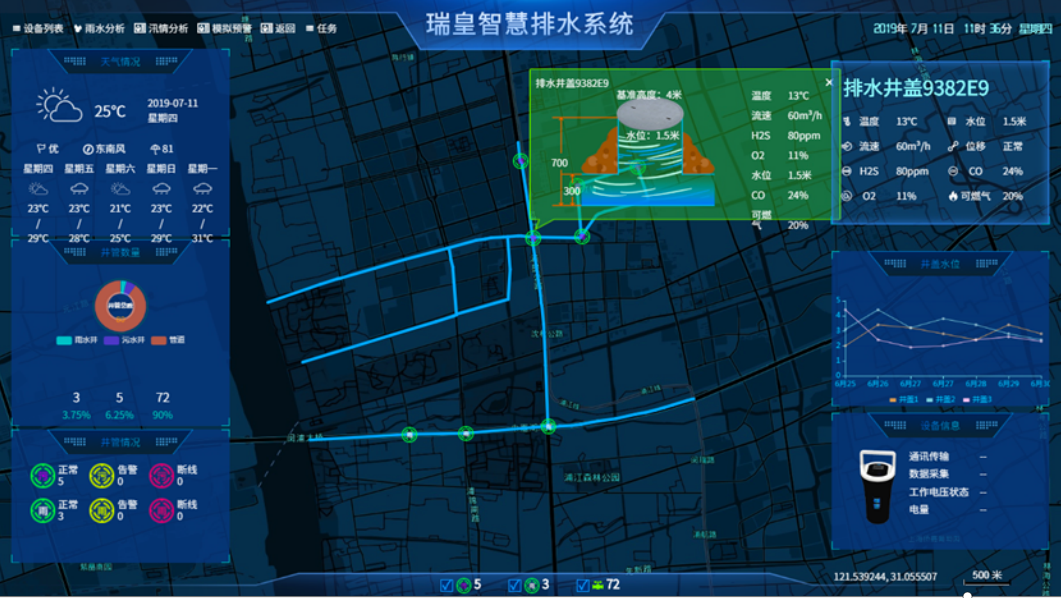
Task: Click the wind compass icon beside 东南风
Action: click(88, 149)
